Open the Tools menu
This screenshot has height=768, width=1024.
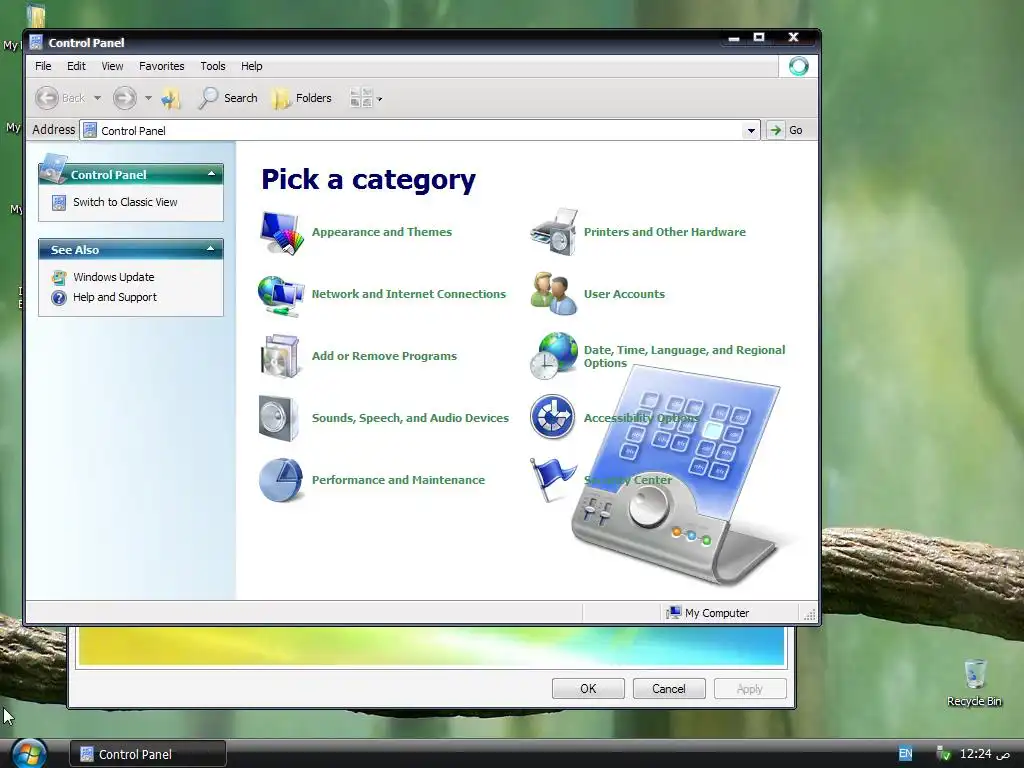[213, 66]
